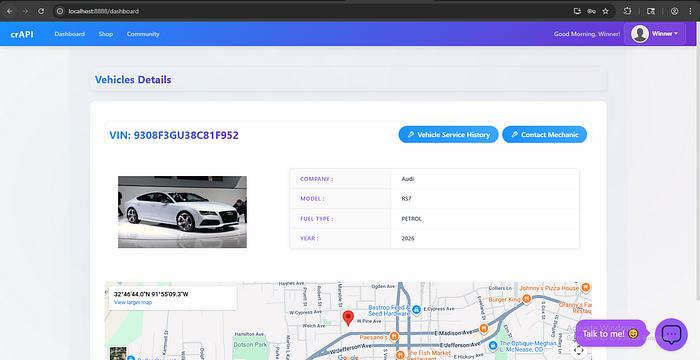Click the VIN 9308F3GU38C81F952 text
The width and height of the screenshot is (700, 360).
point(174,135)
